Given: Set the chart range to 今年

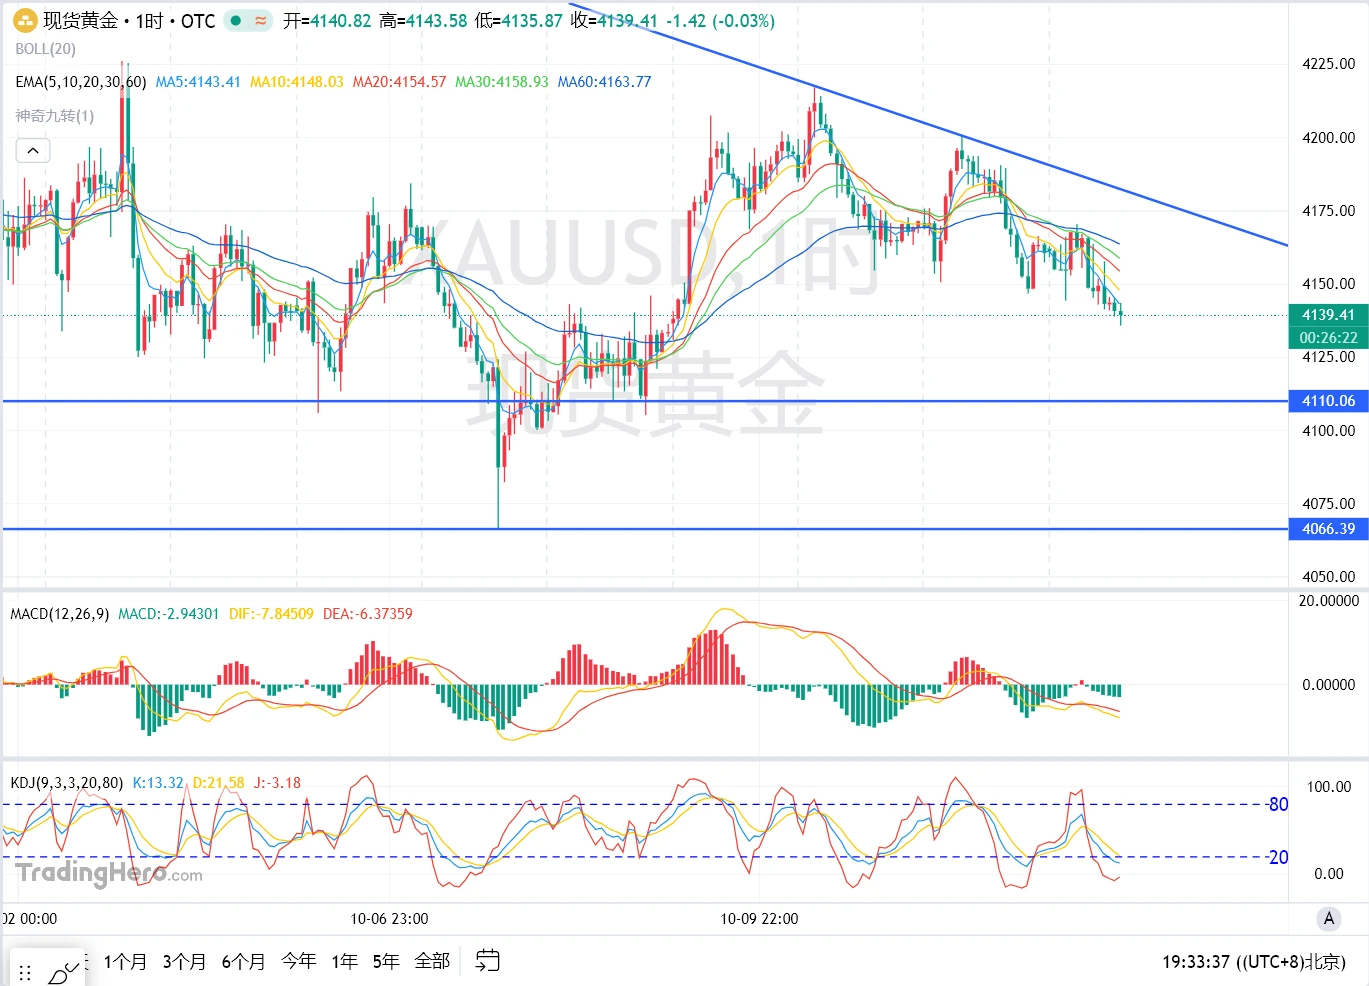Looking at the screenshot, I should (298, 961).
